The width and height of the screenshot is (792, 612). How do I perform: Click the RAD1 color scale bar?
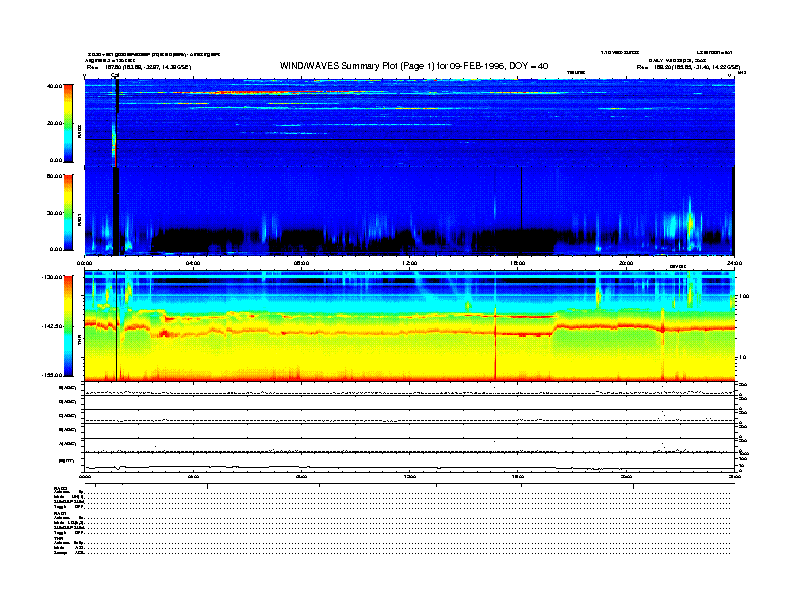coord(68,213)
